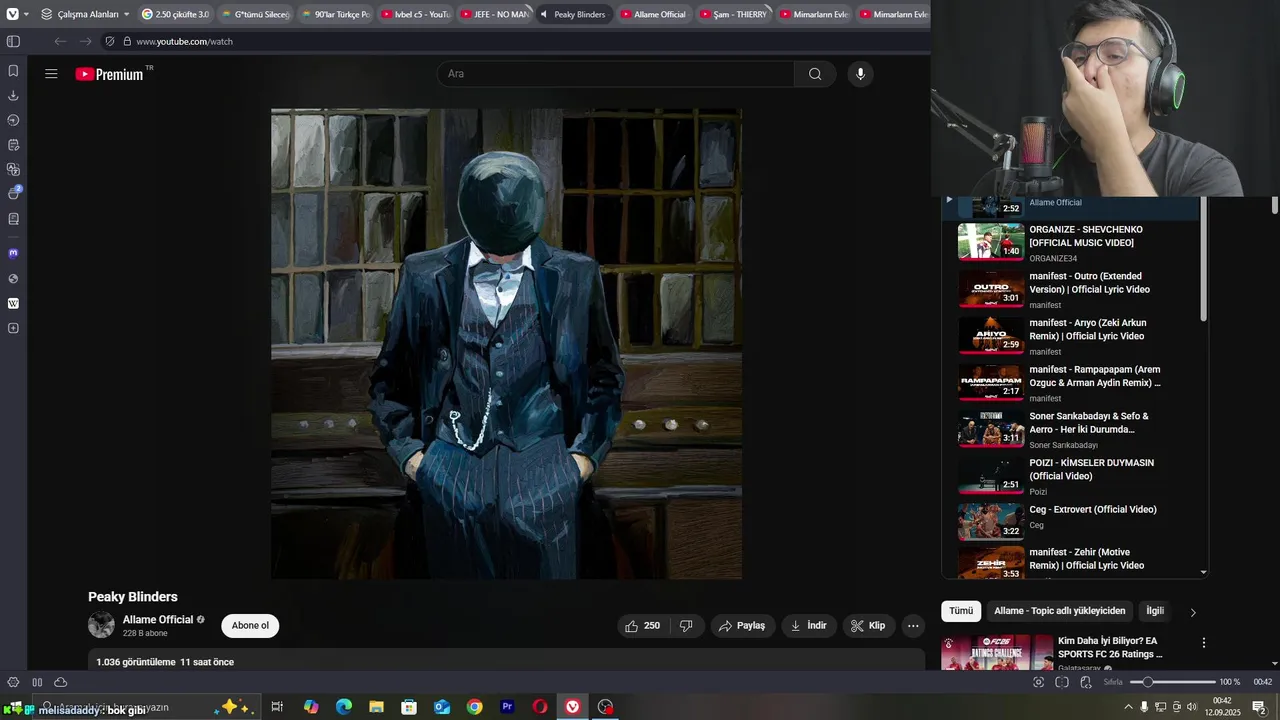Adjust the page zoom slider
The image size is (1280, 720).
[1172, 682]
